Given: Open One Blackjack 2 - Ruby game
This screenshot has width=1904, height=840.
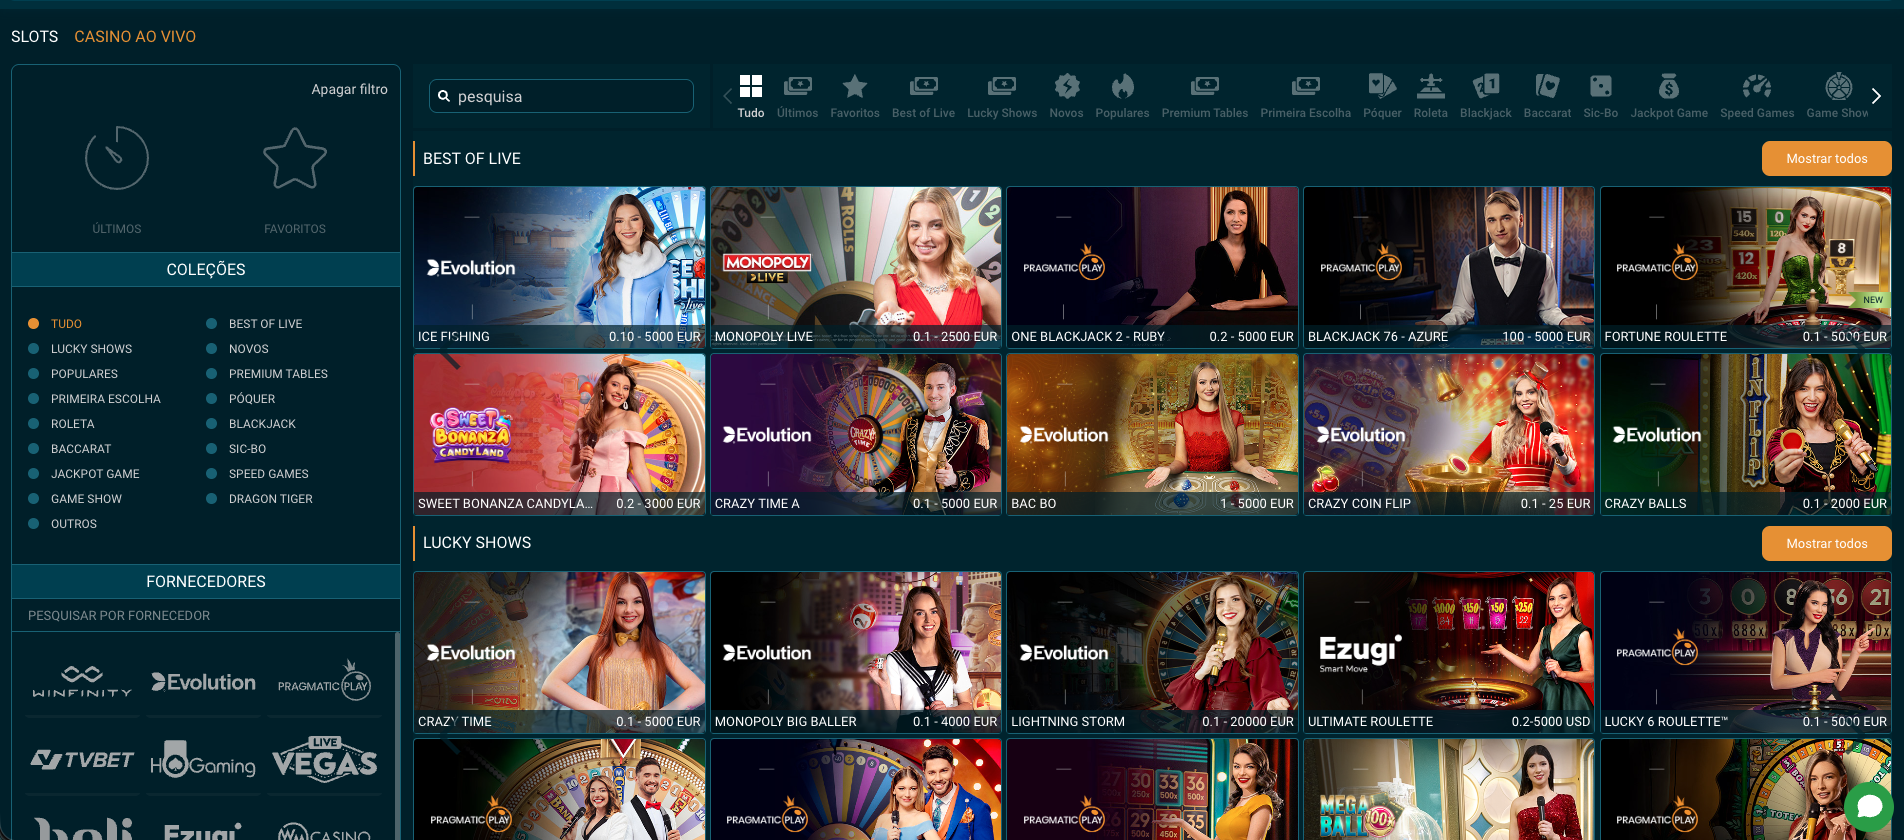Looking at the screenshot, I should (x=1152, y=267).
